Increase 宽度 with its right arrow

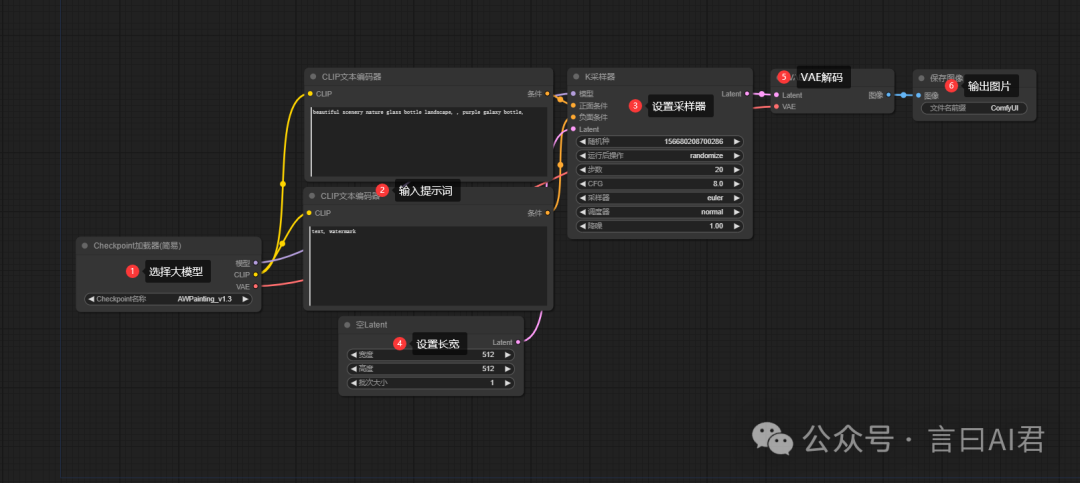[508, 355]
